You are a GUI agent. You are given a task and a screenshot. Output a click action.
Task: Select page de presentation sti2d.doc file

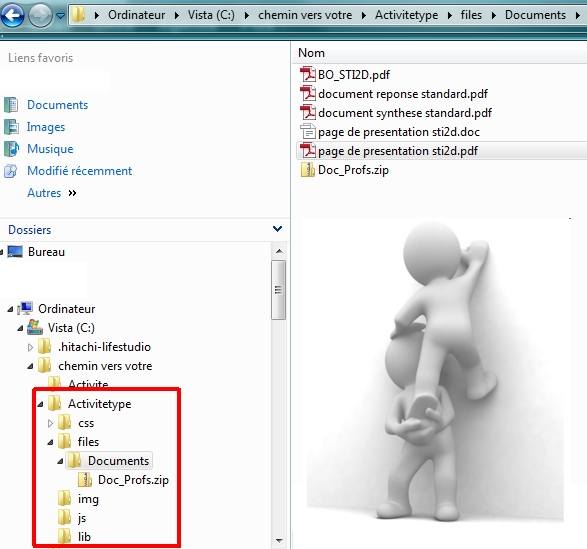[398, 132]
